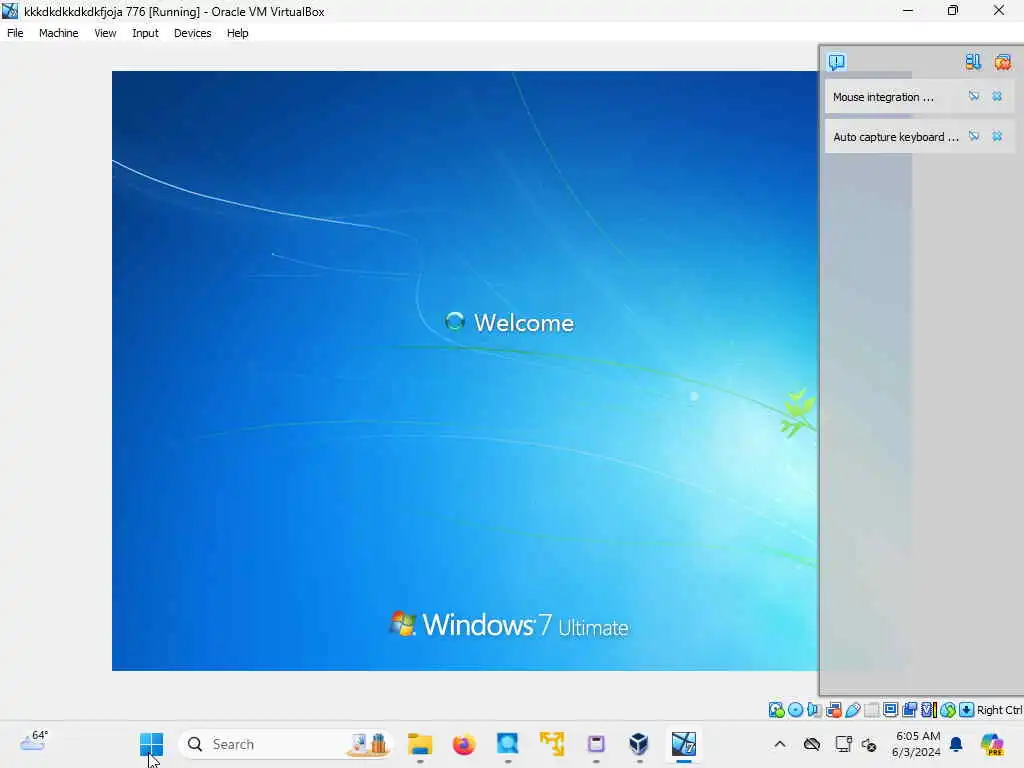This screenshot has width=1024, height=768.
Task: Open the View menu
Action: pos(105,33)
